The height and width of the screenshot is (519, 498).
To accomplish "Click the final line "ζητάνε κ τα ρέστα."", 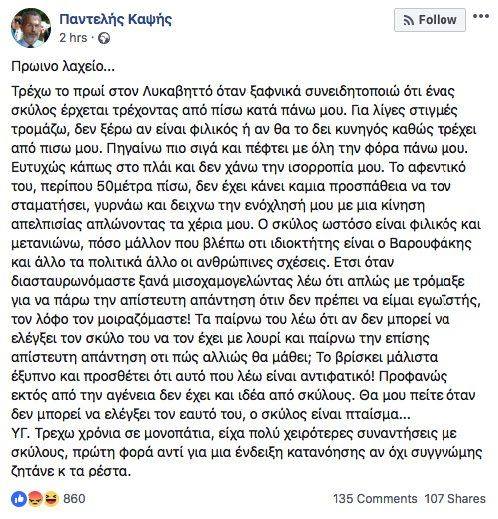I will click(71, 472).
